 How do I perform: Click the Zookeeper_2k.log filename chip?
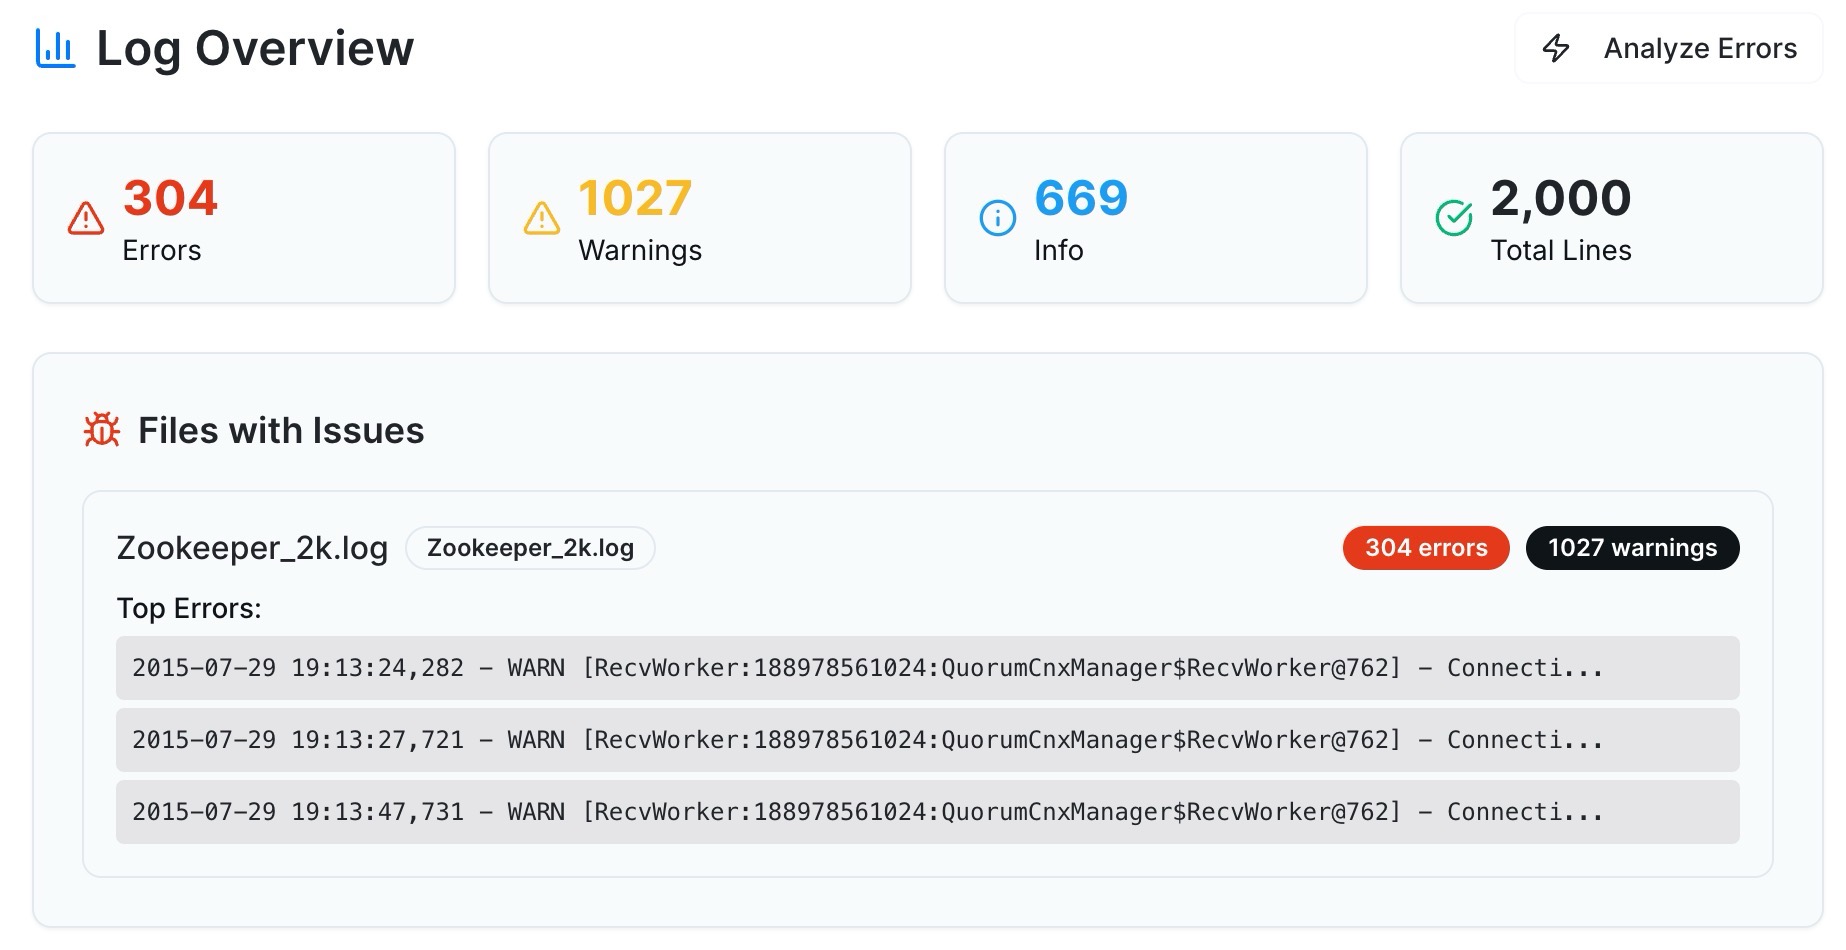pyautogui.click(x=530, y=548)
